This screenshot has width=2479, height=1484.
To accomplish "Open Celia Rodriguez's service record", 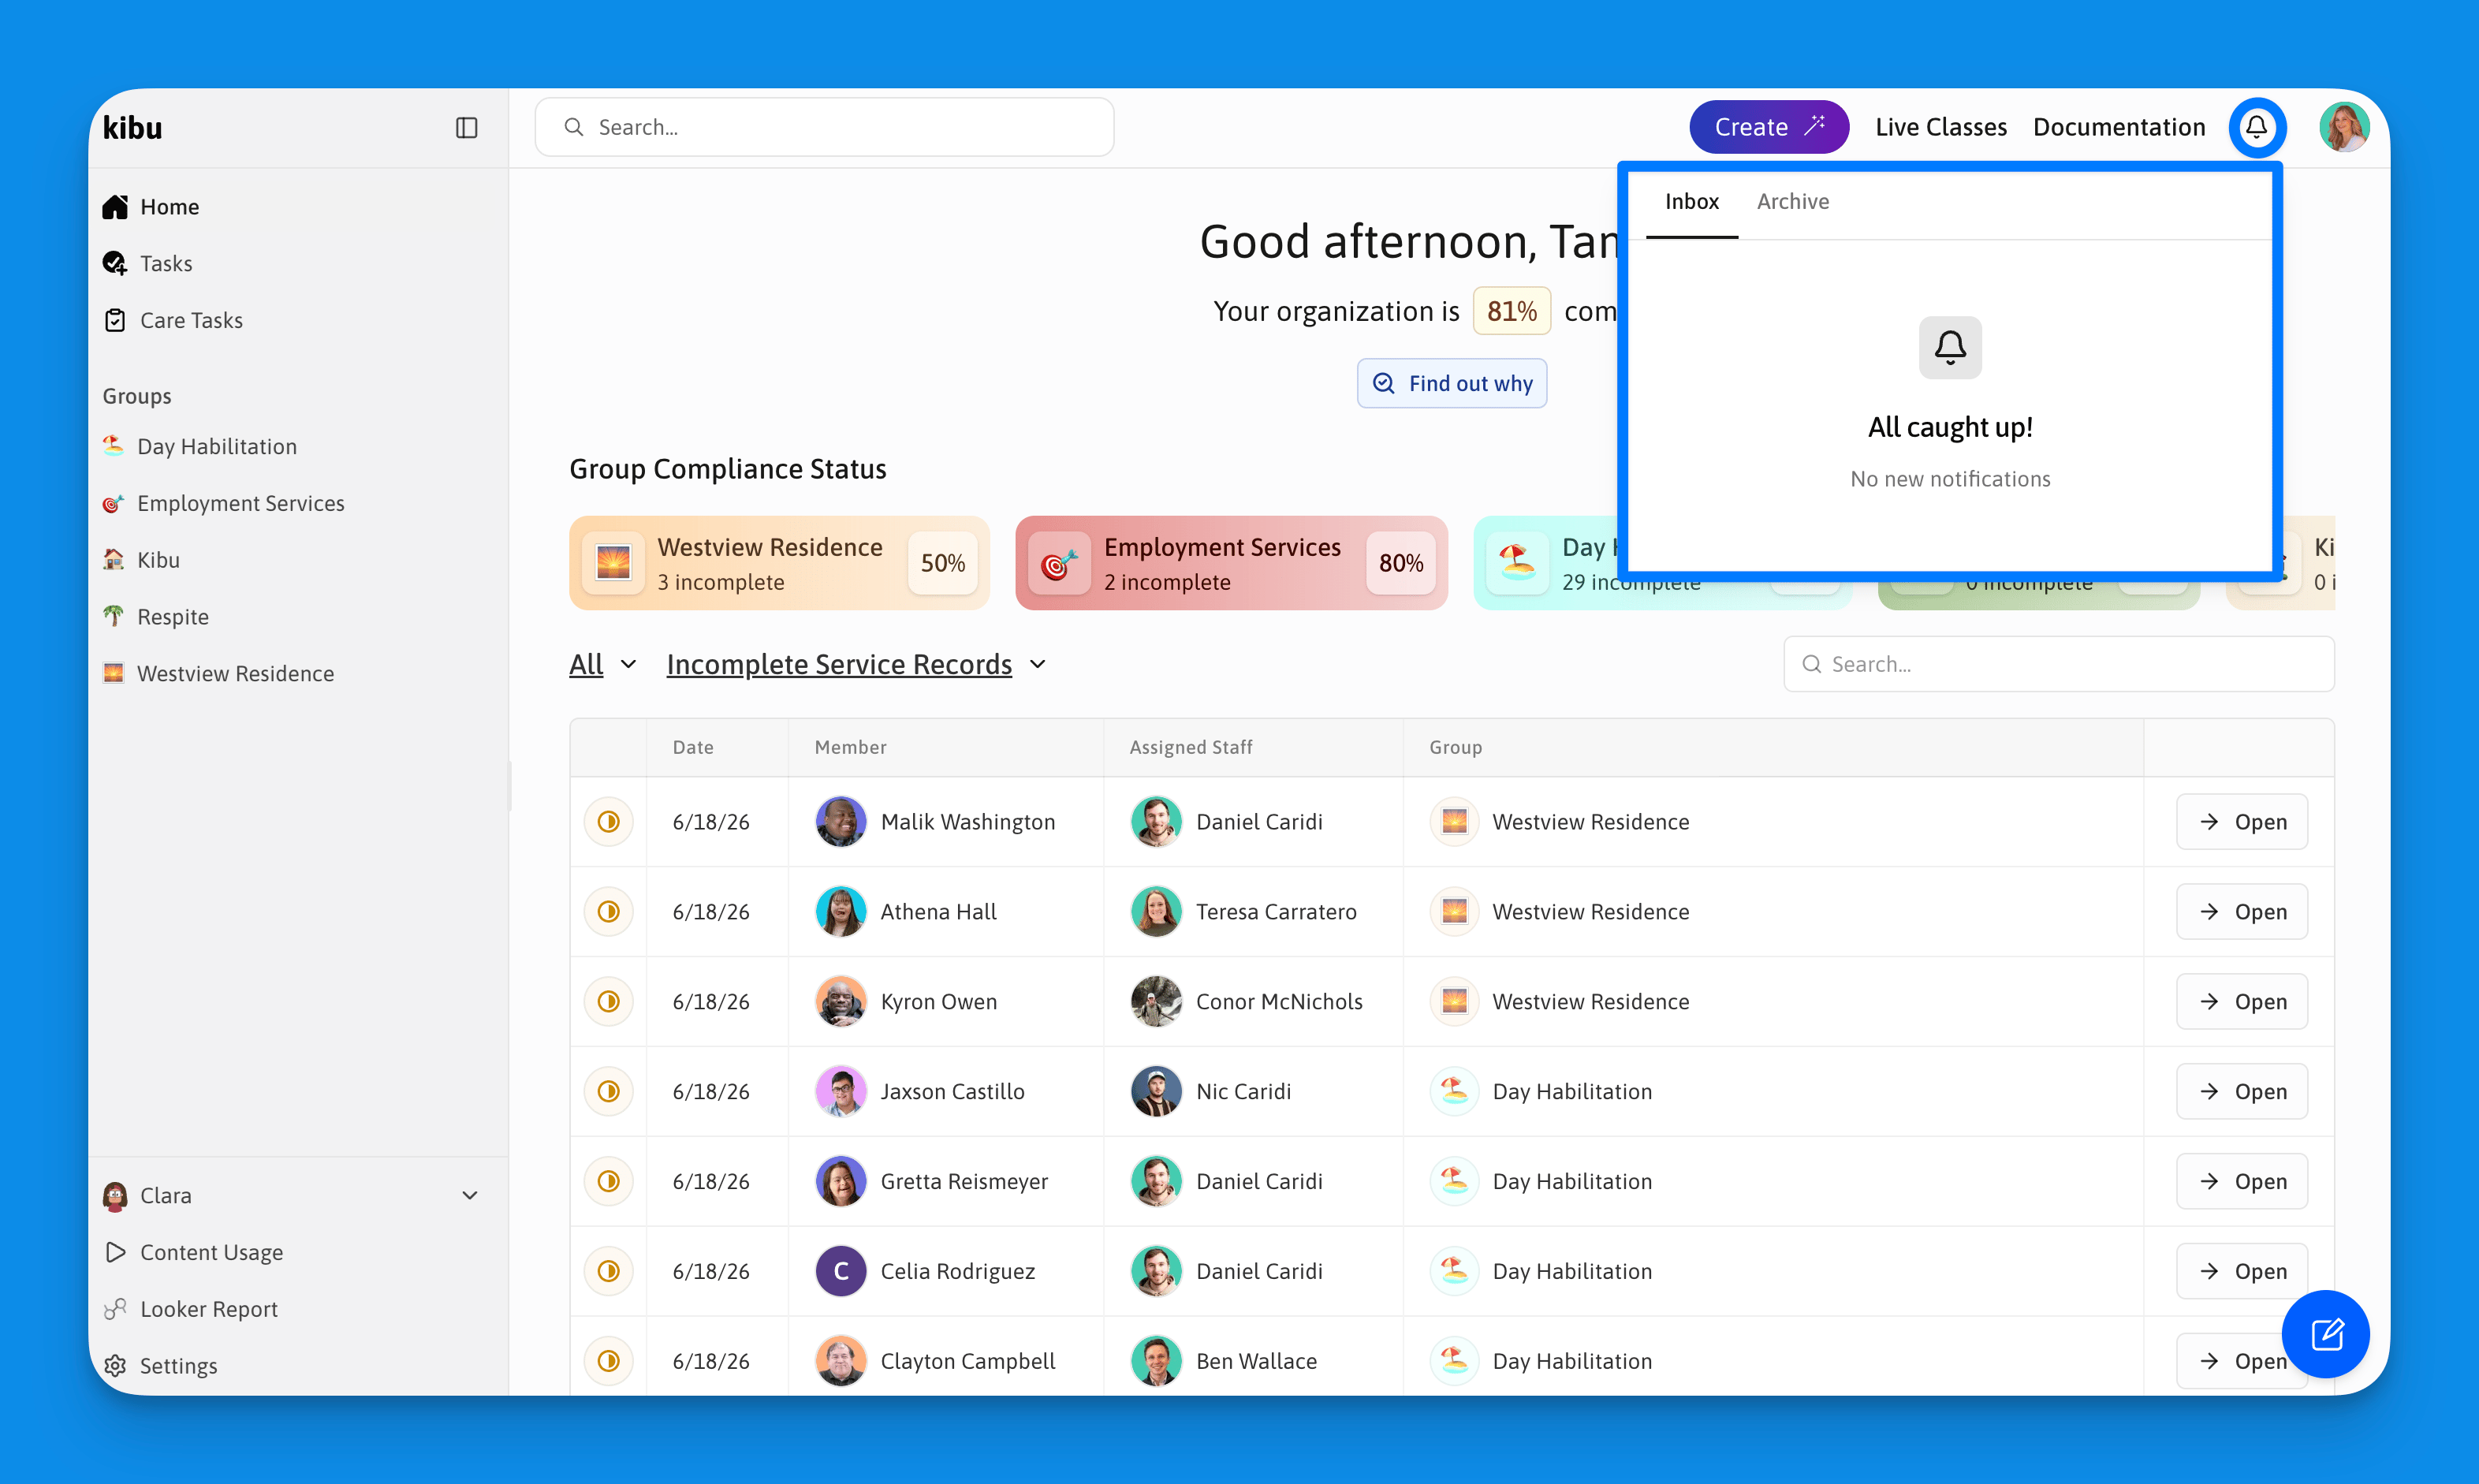I will pos(2242,1271).
